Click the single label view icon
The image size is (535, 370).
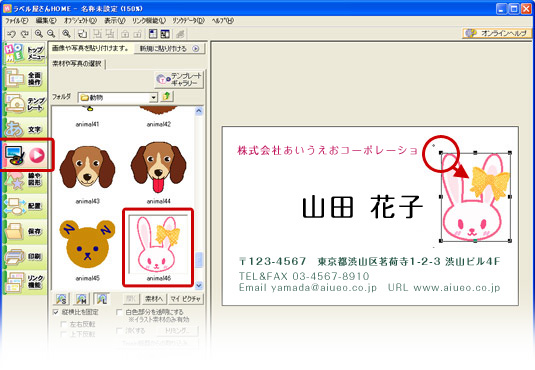coord(153,34)
